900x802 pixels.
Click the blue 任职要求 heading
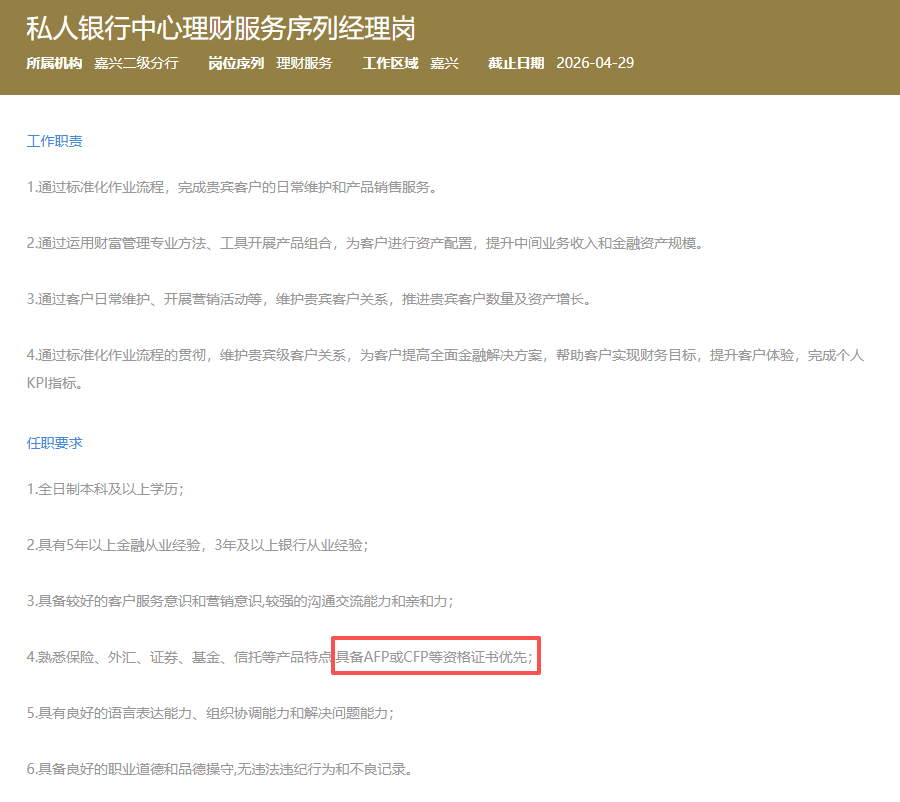[54, 442]
